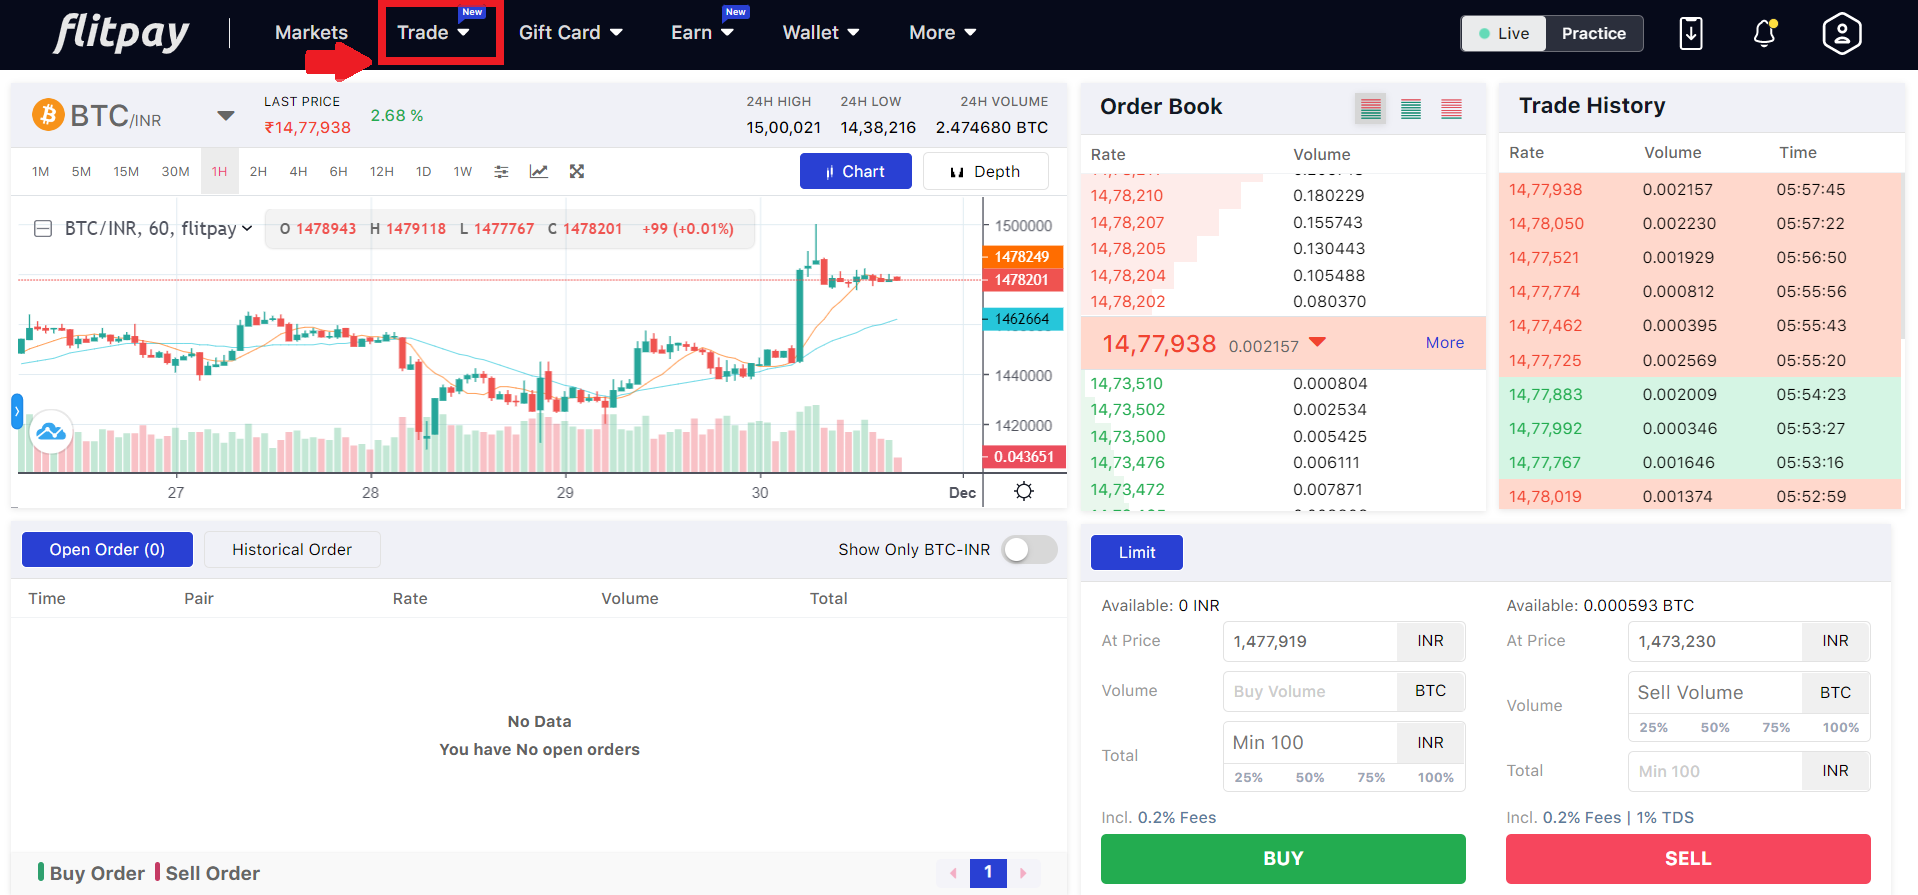1918x895 pixels.
Task: Select 1M timeframe
Action: [x=41, y=172]
